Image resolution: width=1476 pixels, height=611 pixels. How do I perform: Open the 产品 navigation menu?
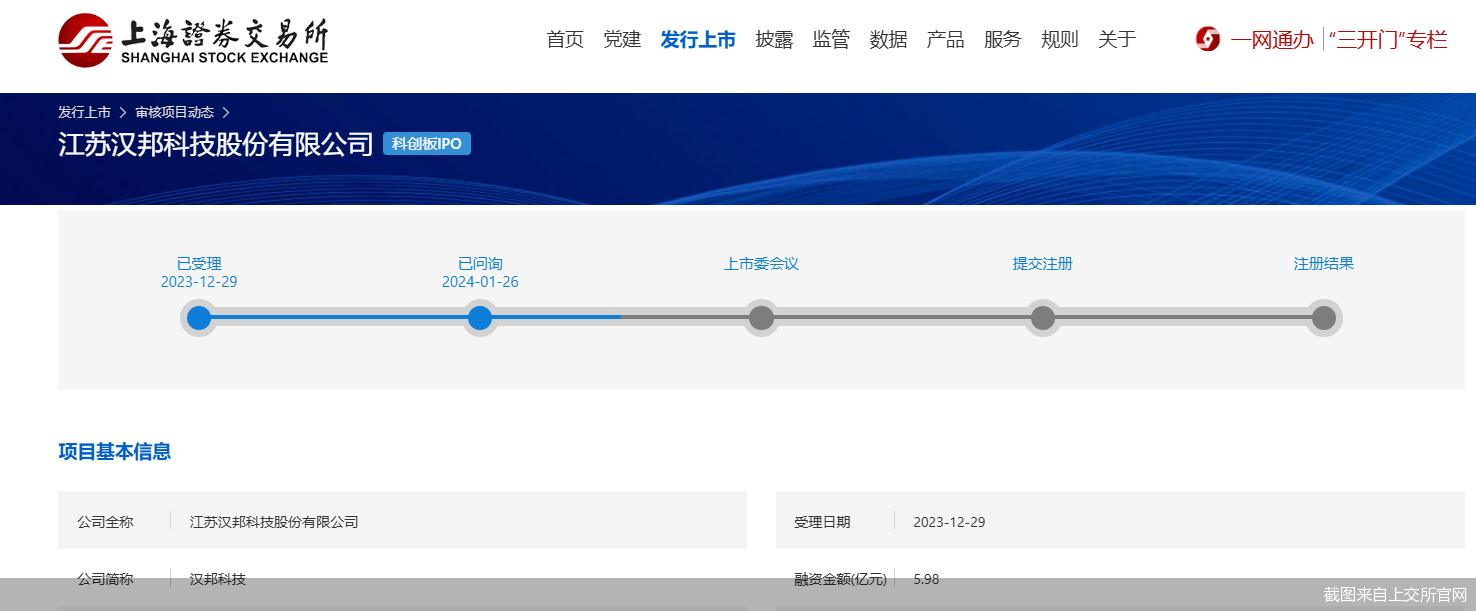944,39
